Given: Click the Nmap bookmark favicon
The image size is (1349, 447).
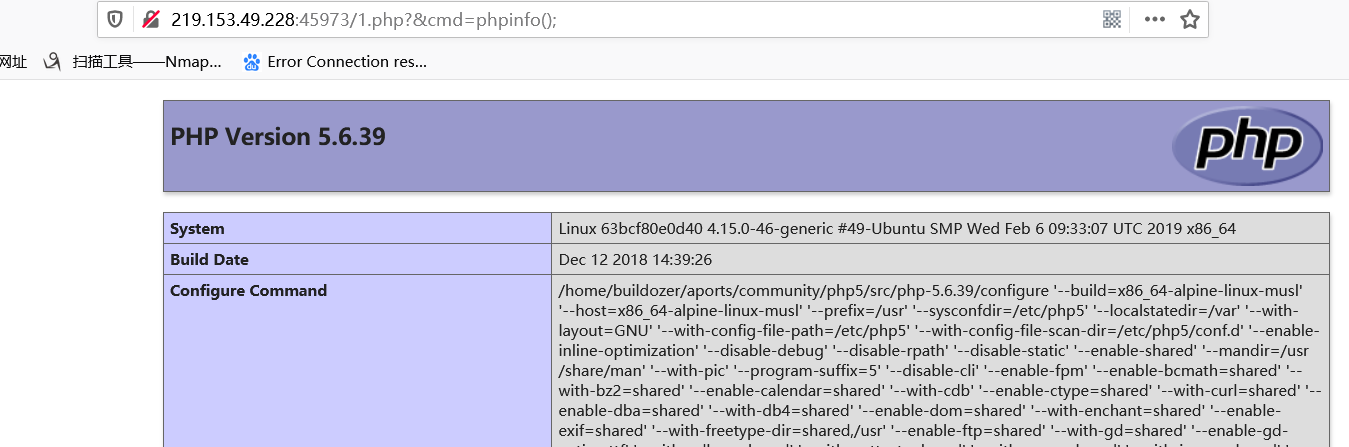Looking at the screenshot, I should (52, 62).
